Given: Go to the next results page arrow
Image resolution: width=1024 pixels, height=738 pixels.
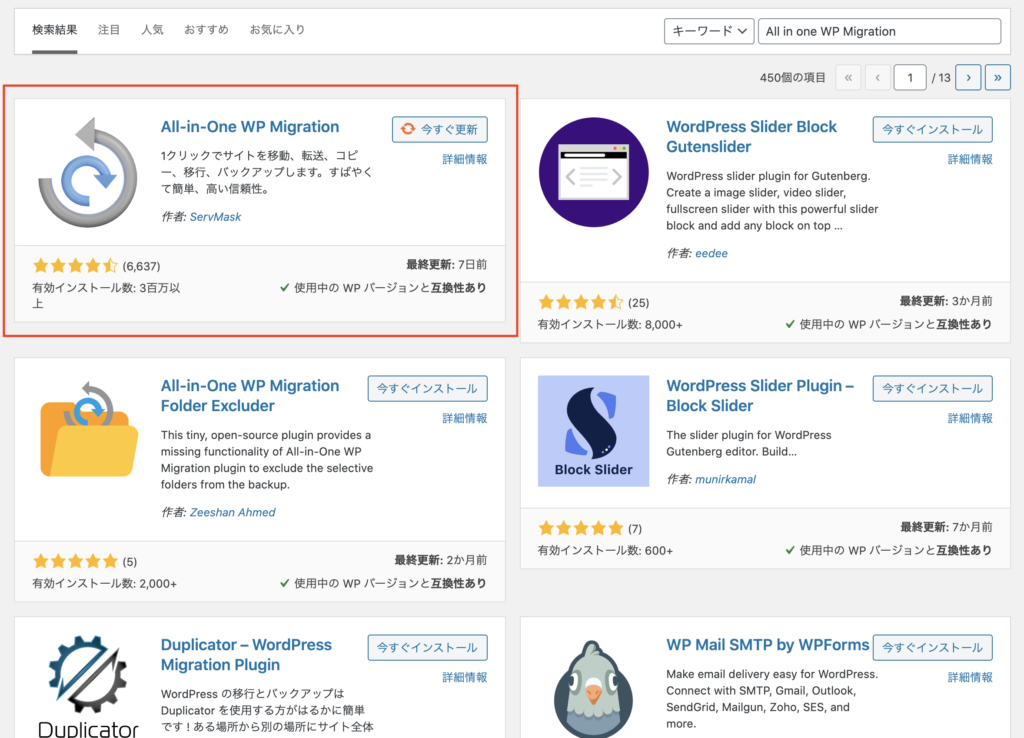Looking at the screenshot, I should 968,78.
